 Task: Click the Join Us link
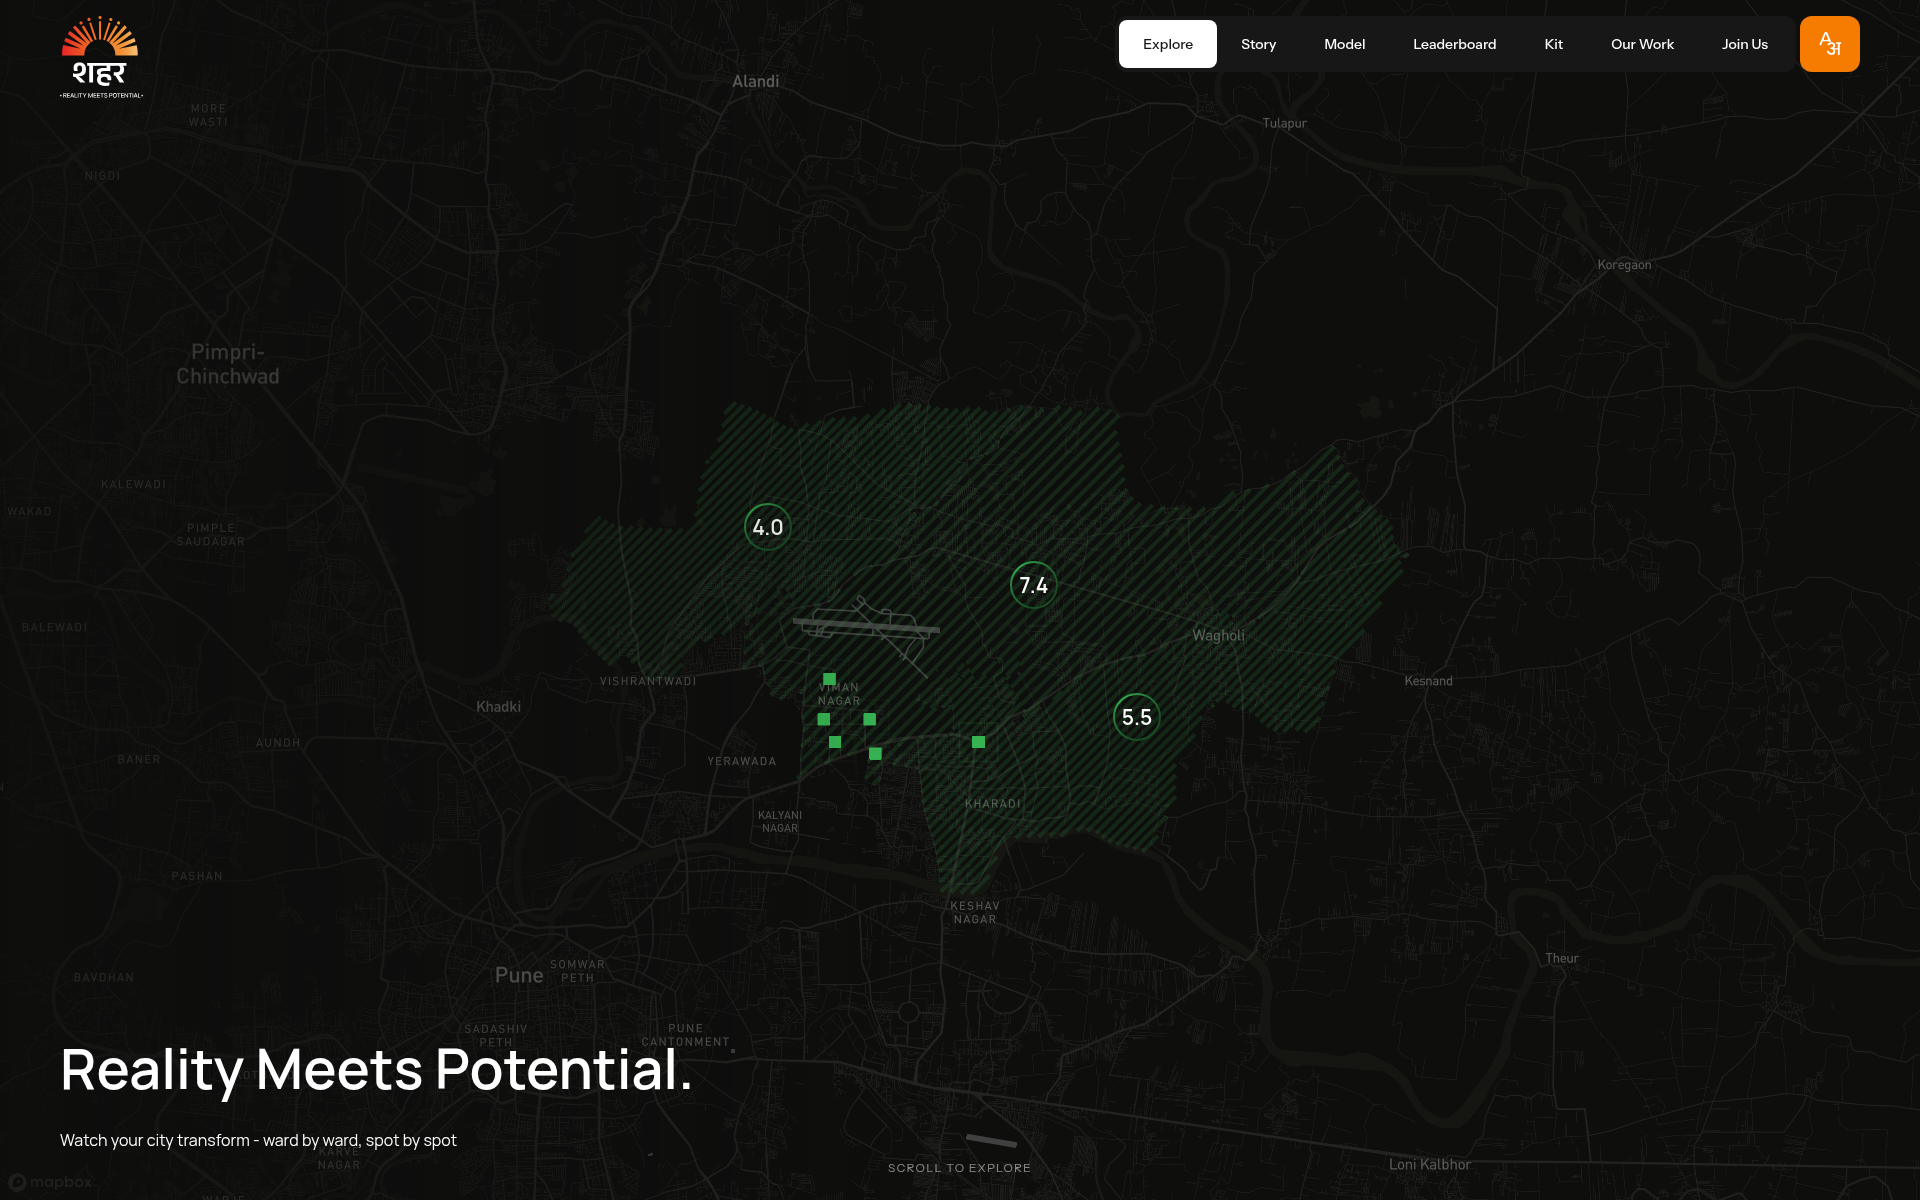tap(1744, 44)
